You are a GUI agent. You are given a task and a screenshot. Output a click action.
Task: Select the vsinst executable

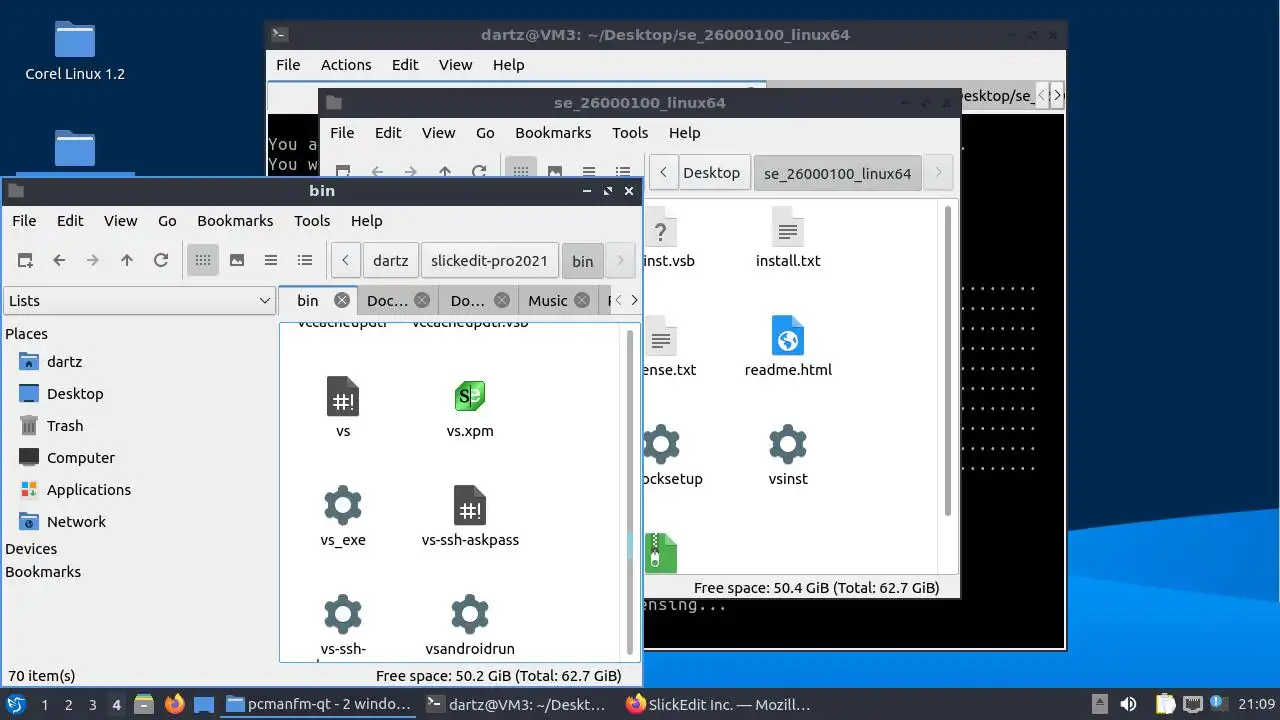click(x=788, y=455)
